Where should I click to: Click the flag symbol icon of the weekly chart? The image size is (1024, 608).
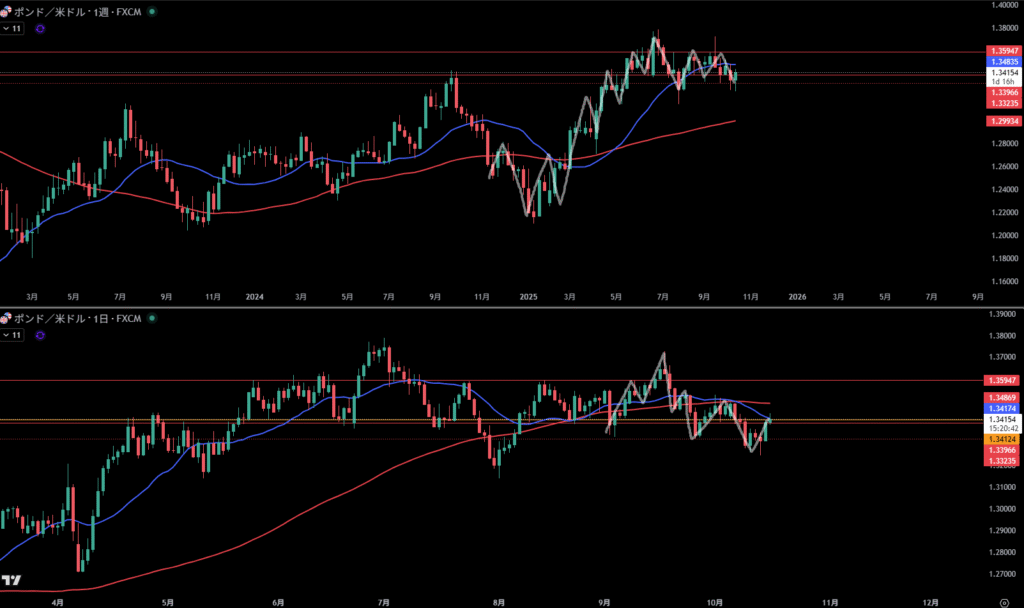[x=5, y=12]
